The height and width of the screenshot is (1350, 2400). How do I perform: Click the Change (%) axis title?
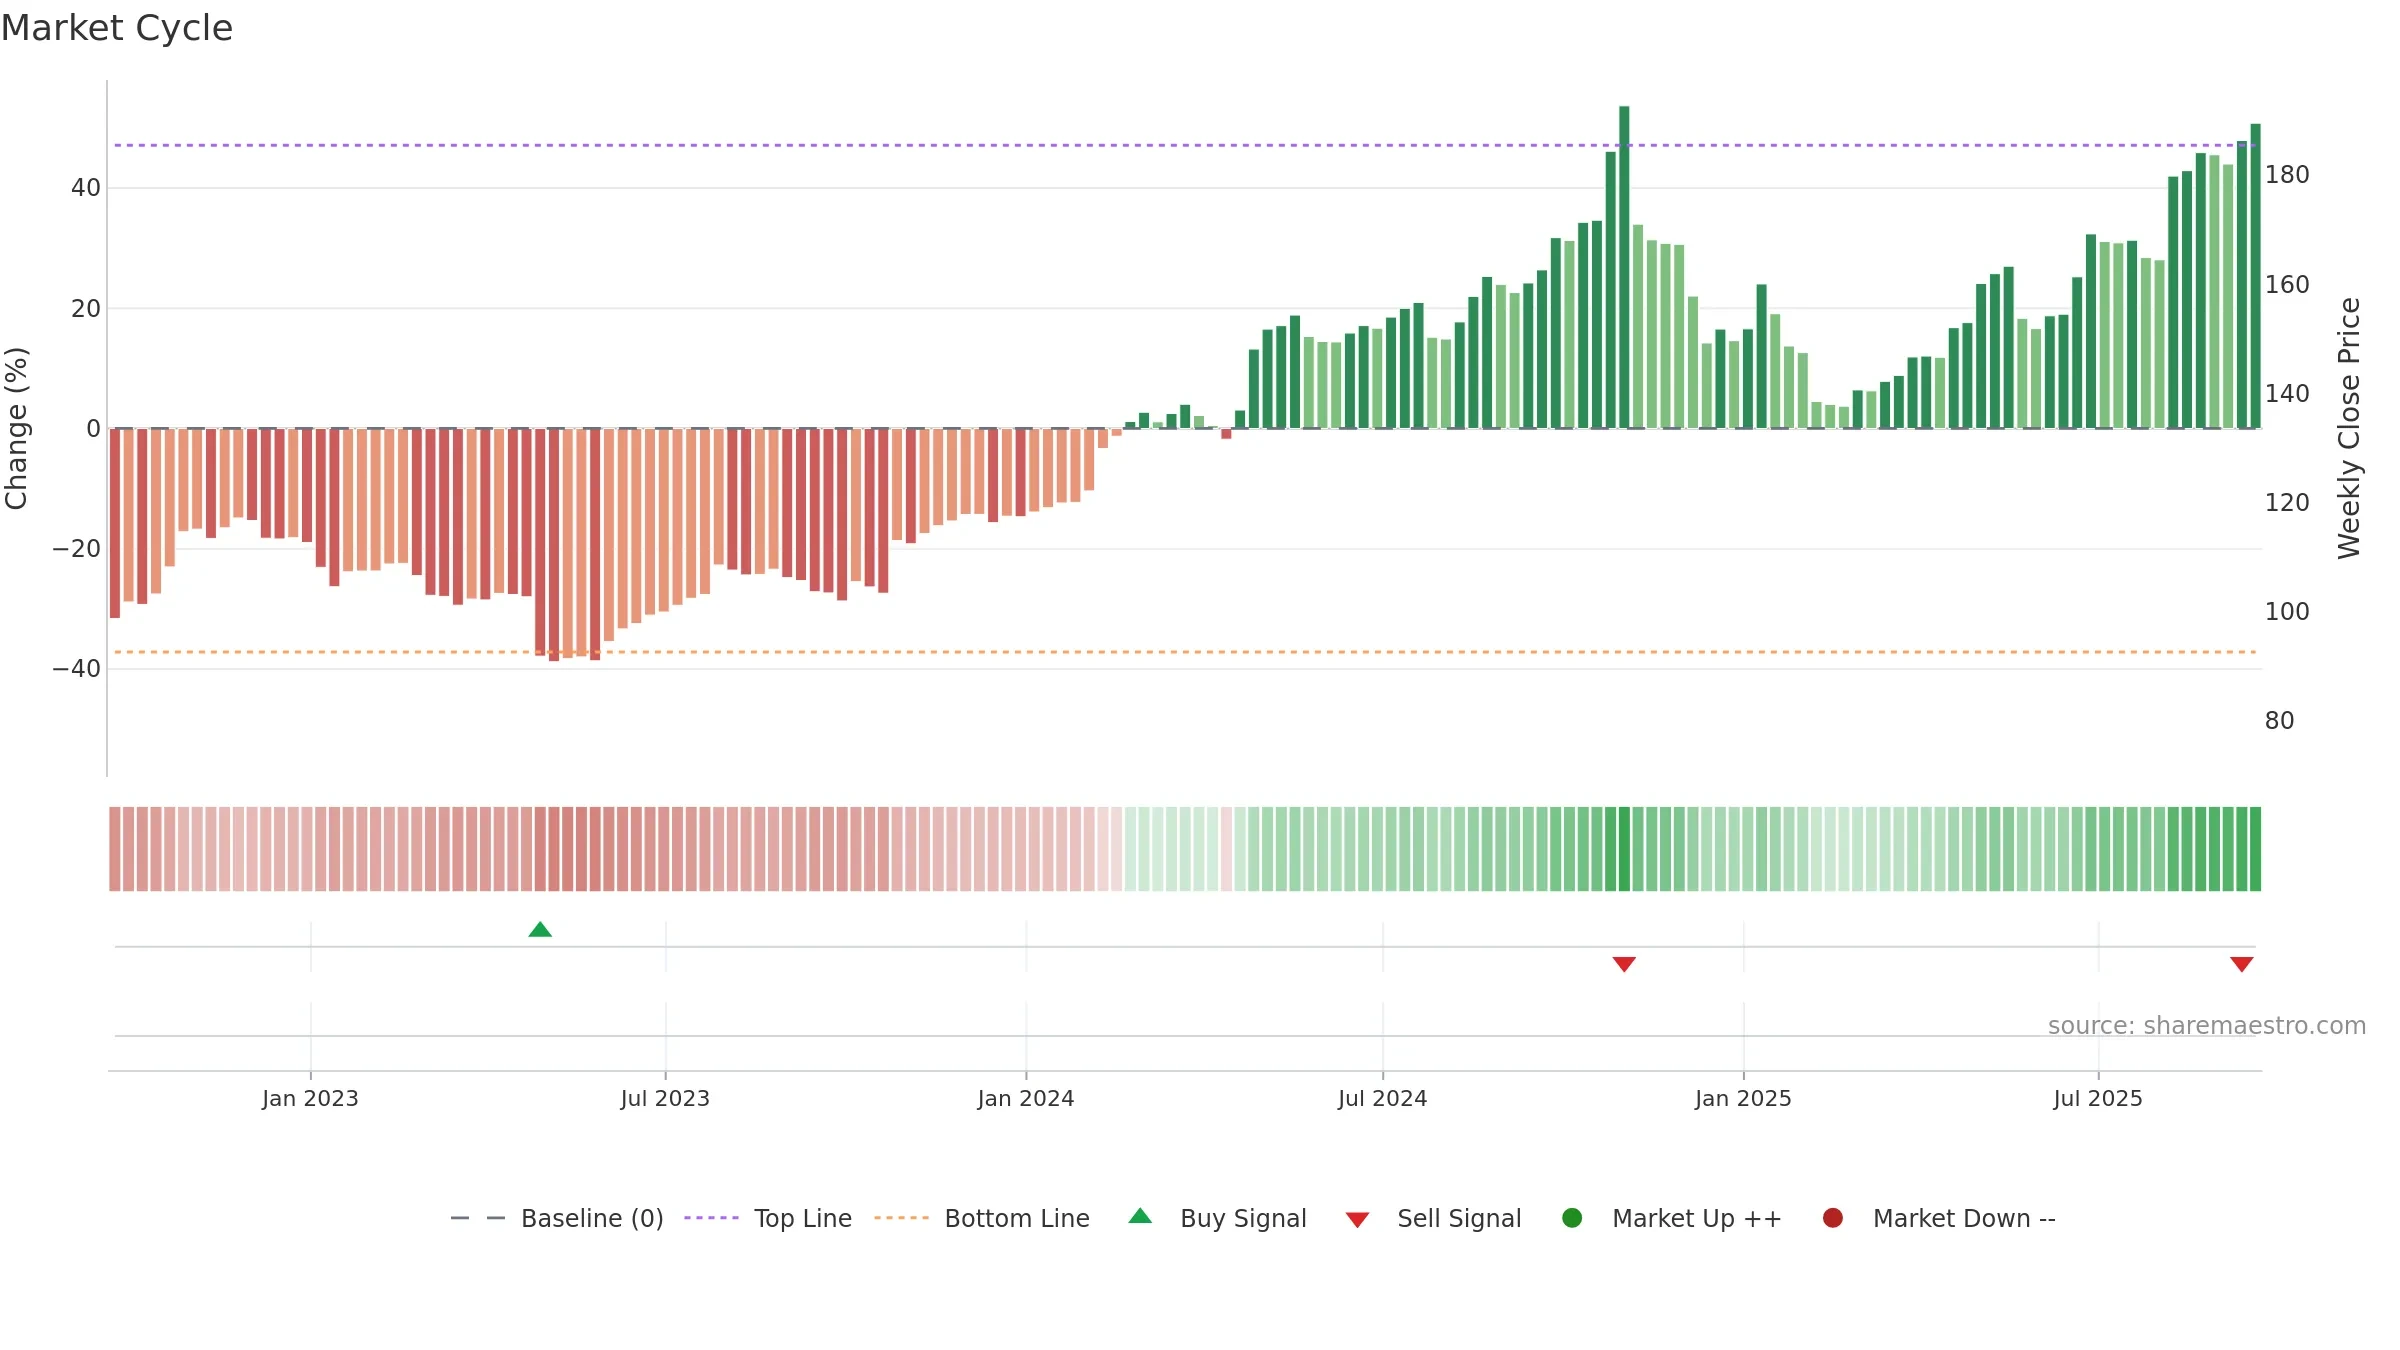pos(16,428)
